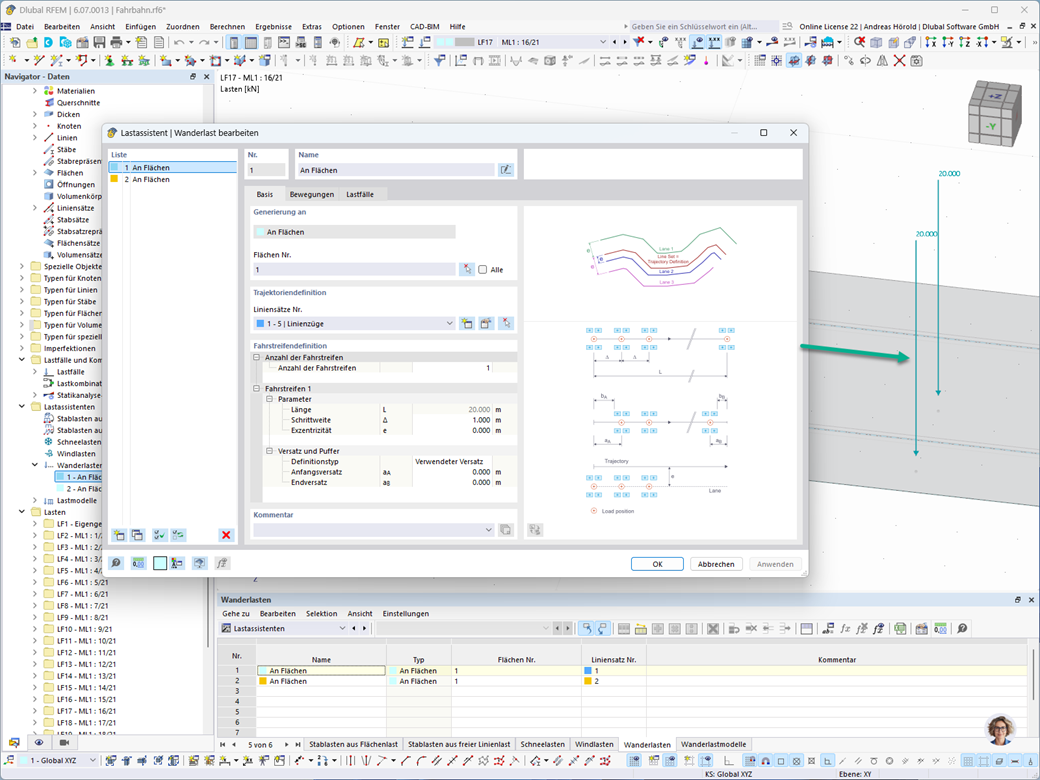Image resolution: width=1040 pixels, height=780 pixels.
Task: Click the copy moving load icon below the Liste panel
Action: point(137,535)
